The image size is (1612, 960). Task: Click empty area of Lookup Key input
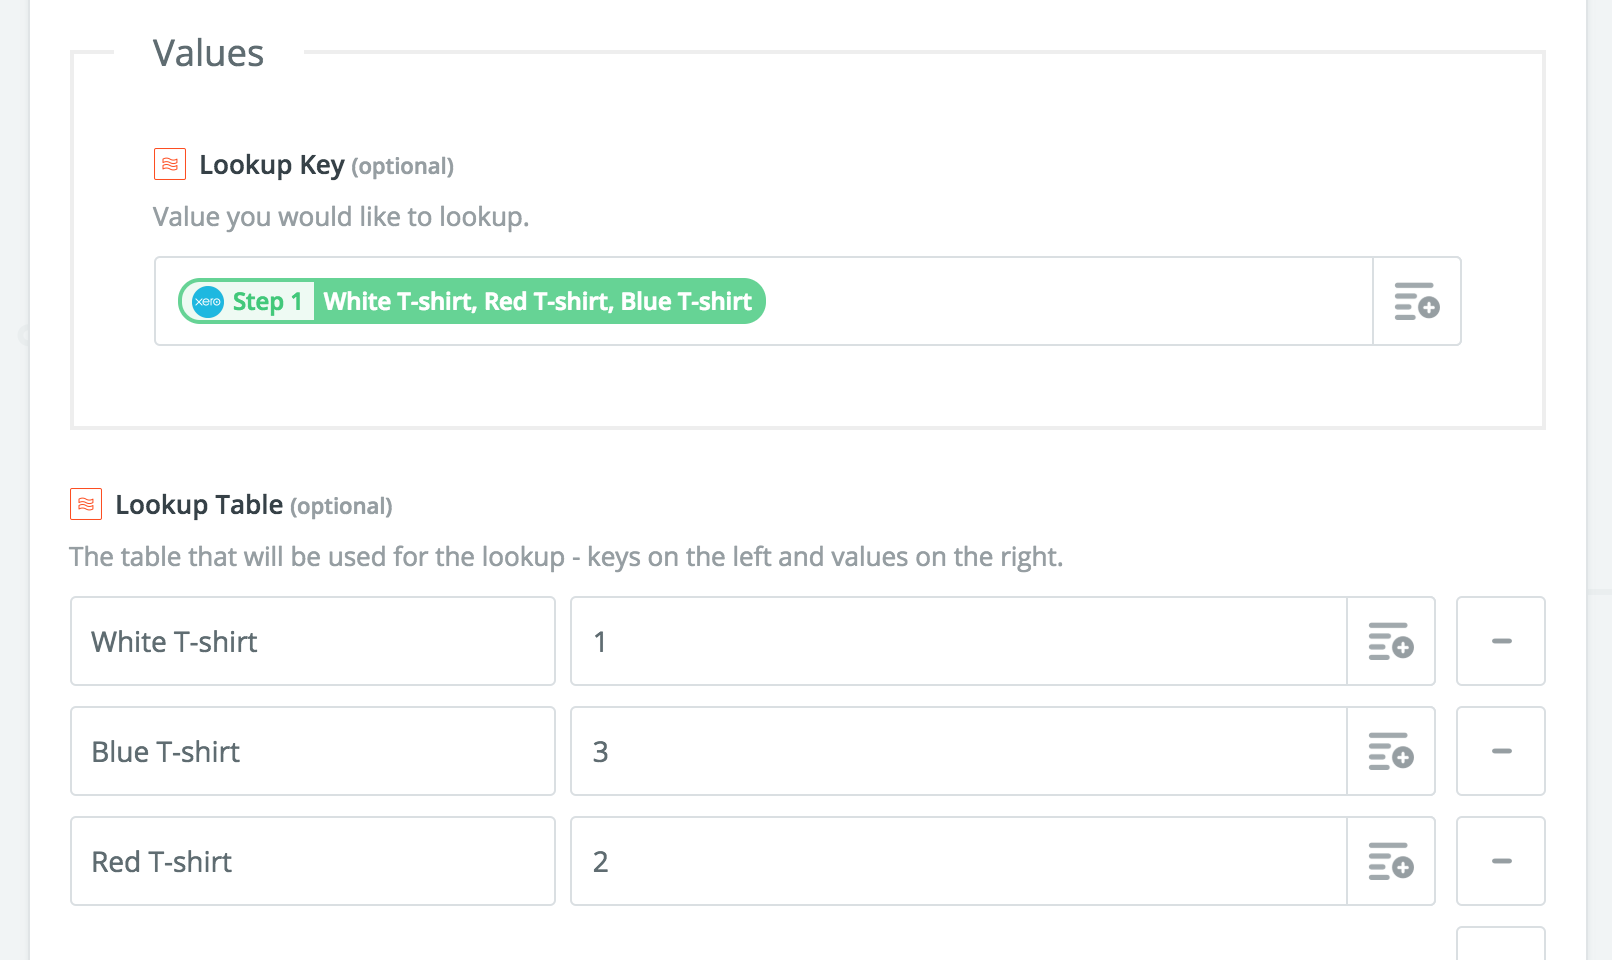1068,301
